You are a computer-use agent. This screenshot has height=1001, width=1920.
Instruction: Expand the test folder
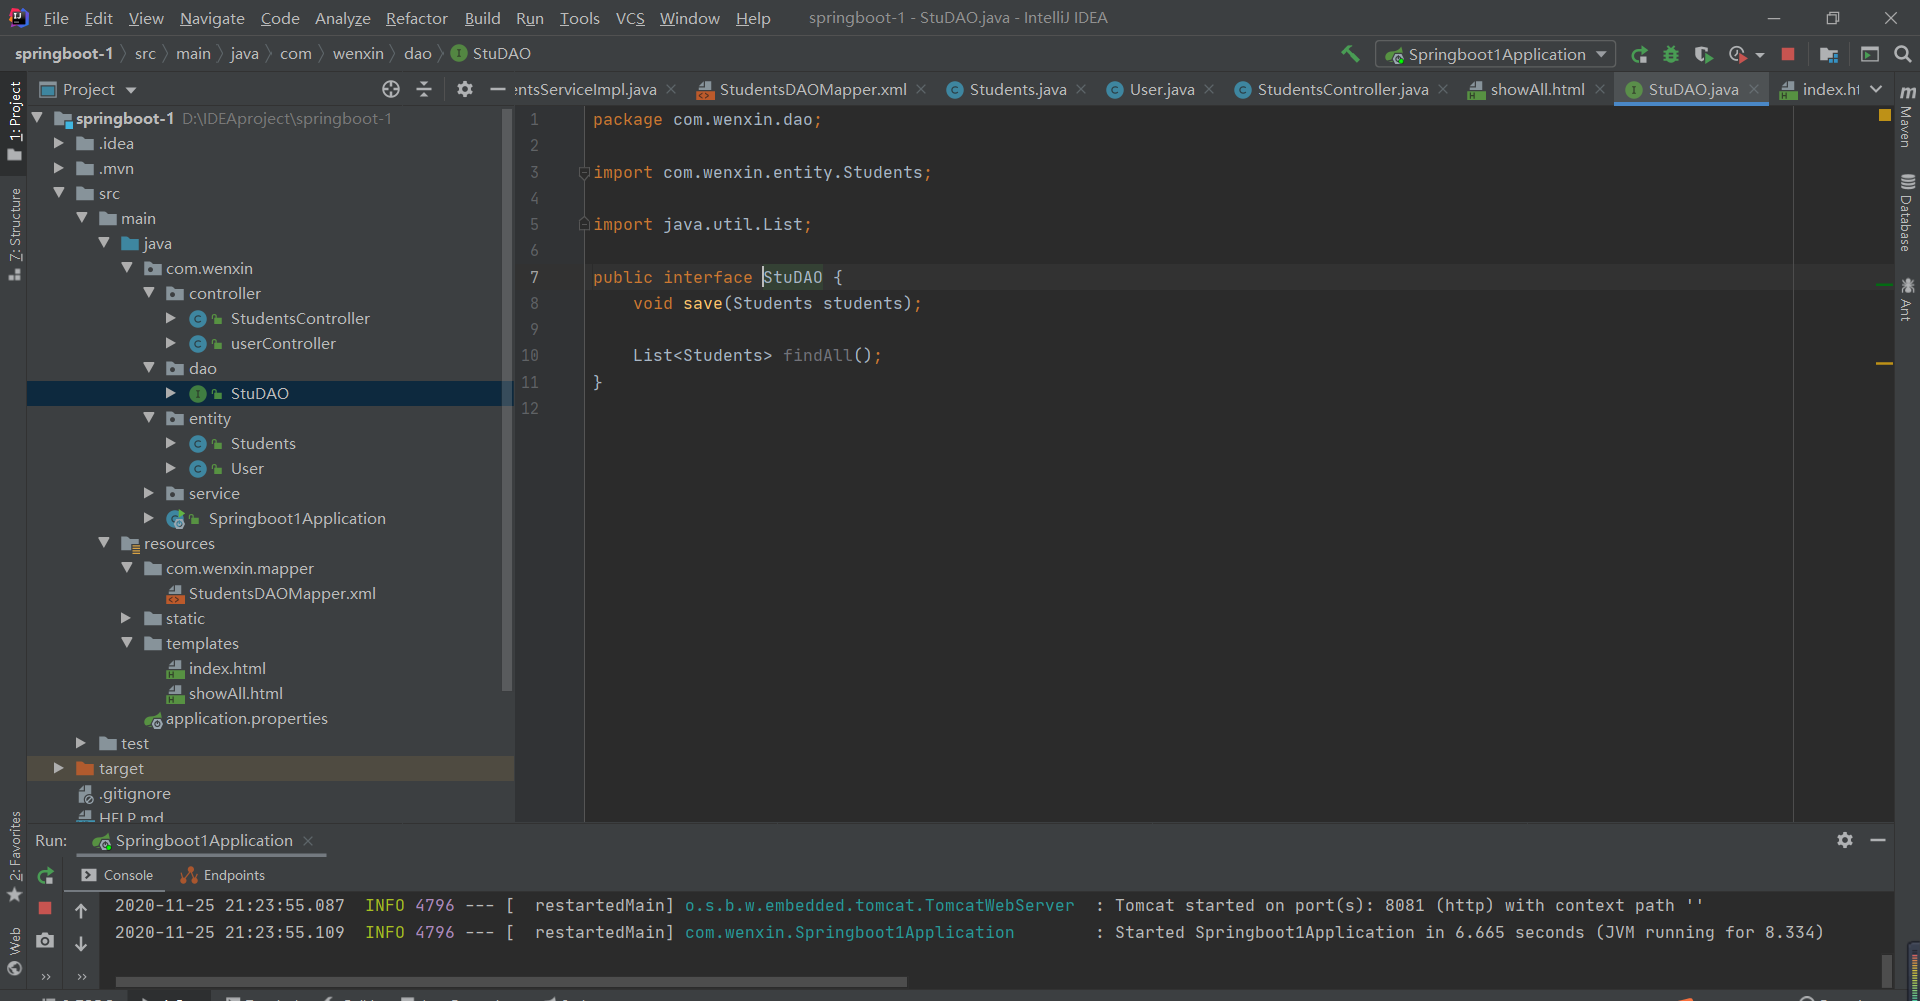[81, 743]
